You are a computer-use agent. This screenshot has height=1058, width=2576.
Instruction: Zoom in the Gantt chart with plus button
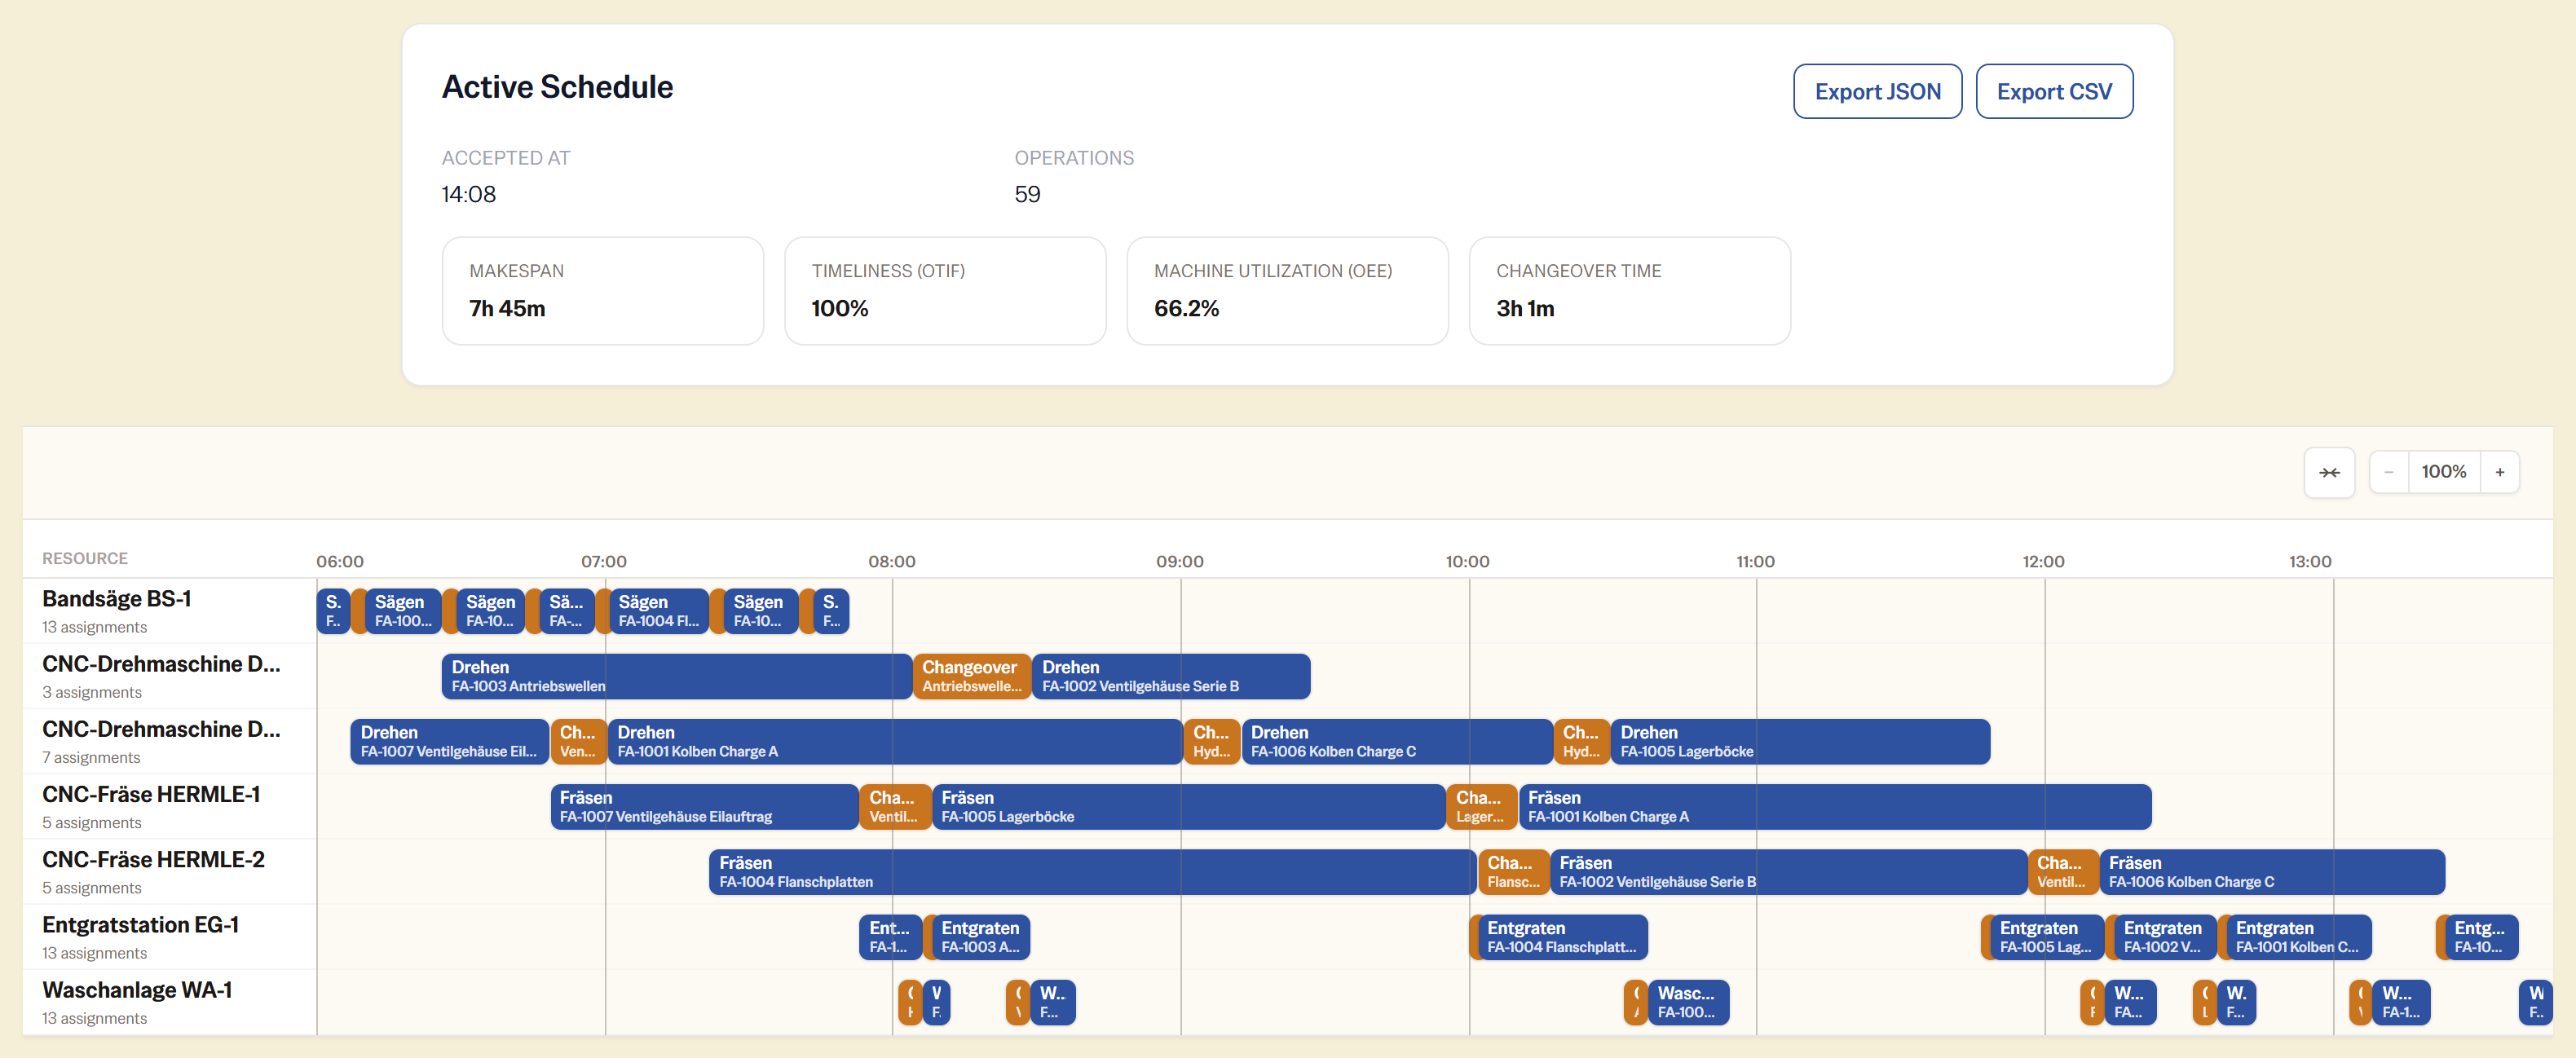point(2499,472)
